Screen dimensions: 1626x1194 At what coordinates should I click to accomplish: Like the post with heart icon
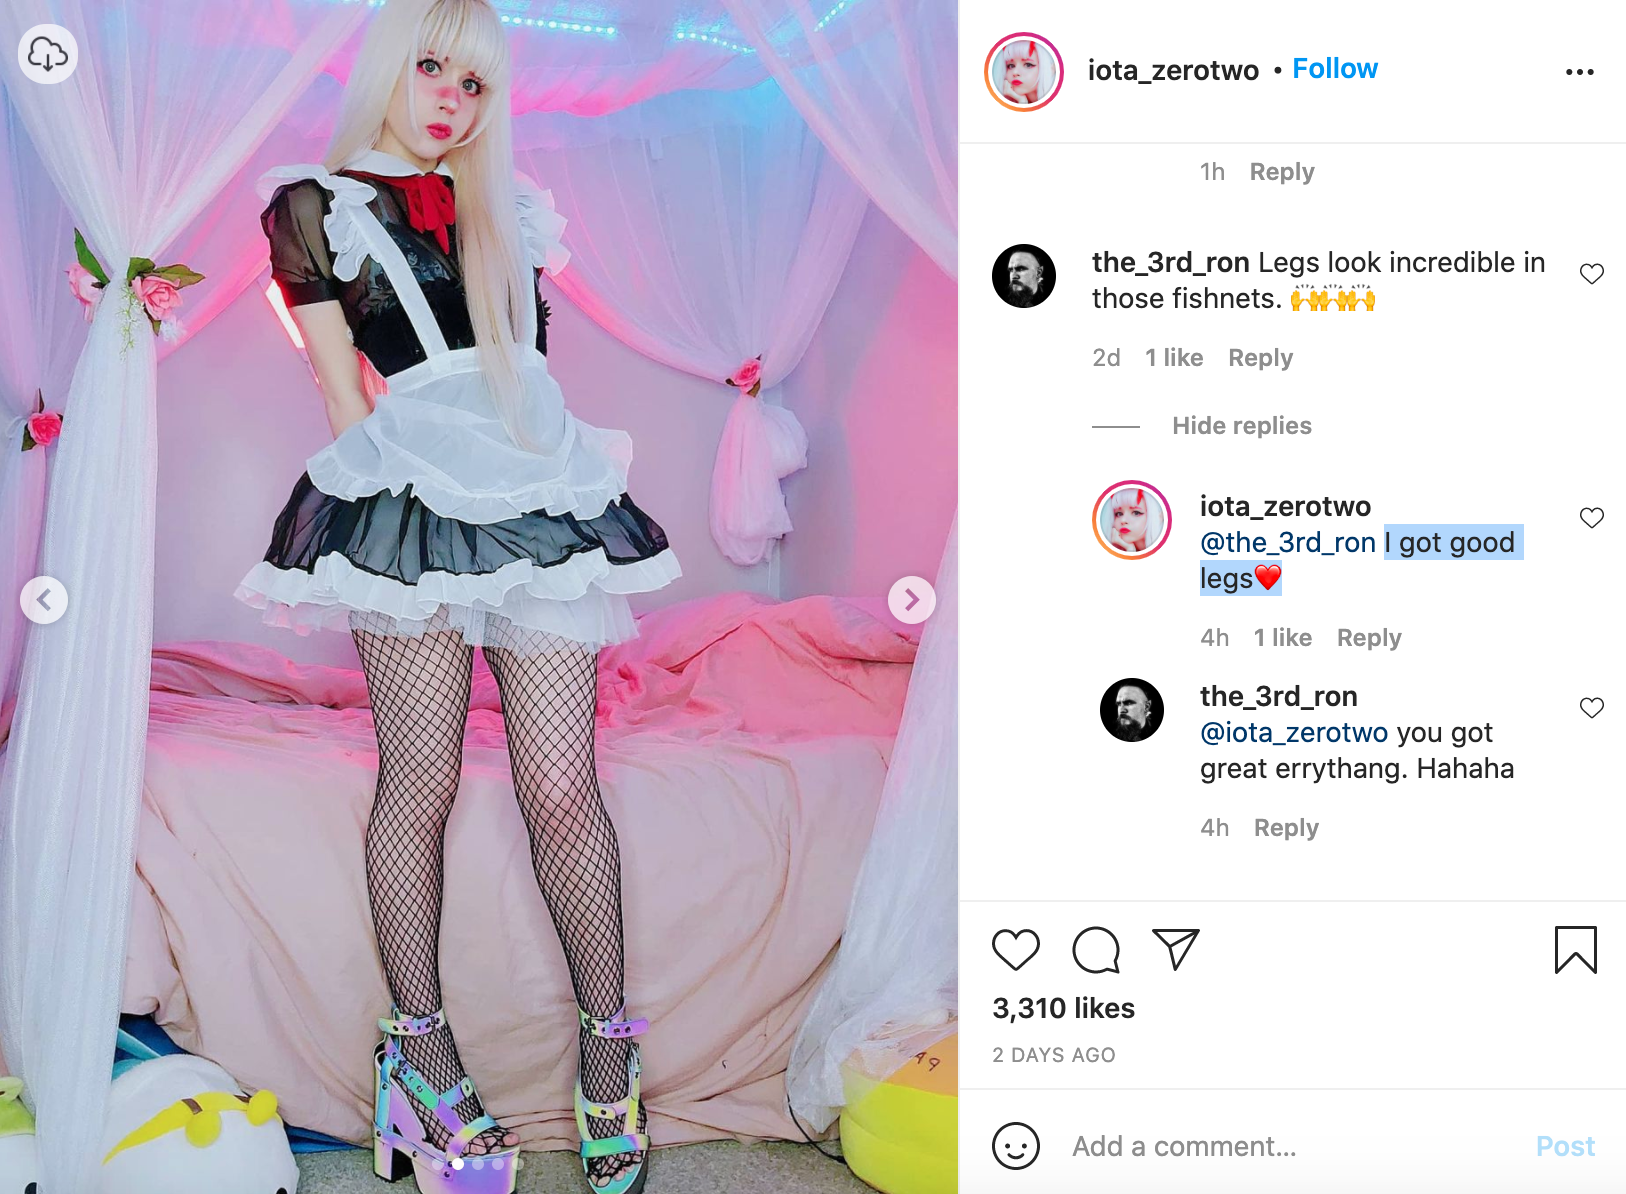[x=1016, y=950]
